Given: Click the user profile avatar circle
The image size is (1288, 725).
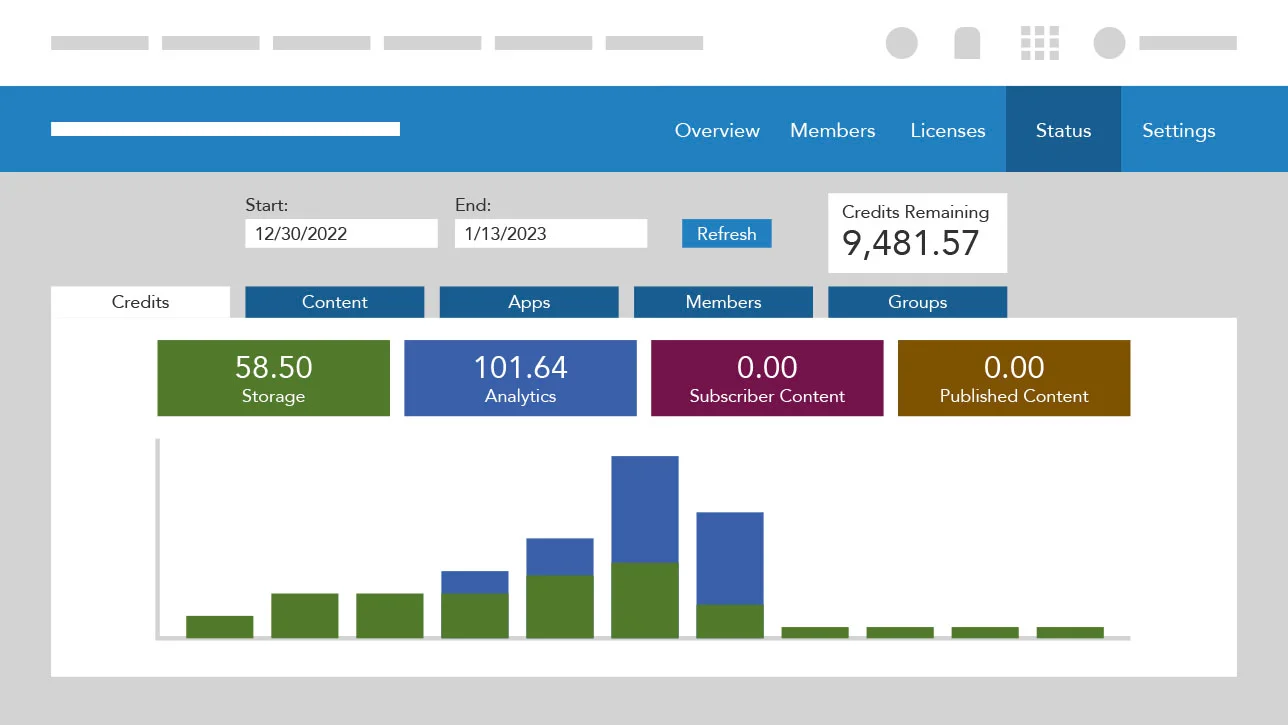Looking at the screenshot, I should [x=1109, y=43].
